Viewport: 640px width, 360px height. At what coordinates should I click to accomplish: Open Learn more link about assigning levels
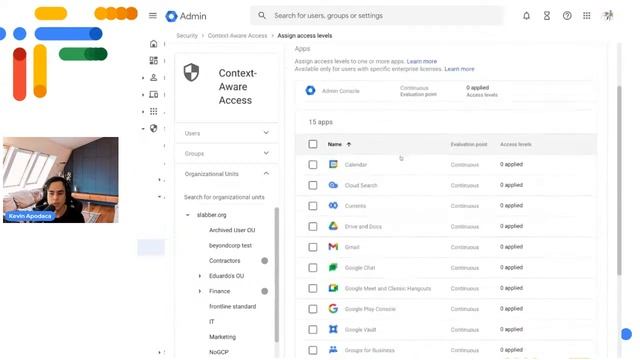(x=422, y=61)
